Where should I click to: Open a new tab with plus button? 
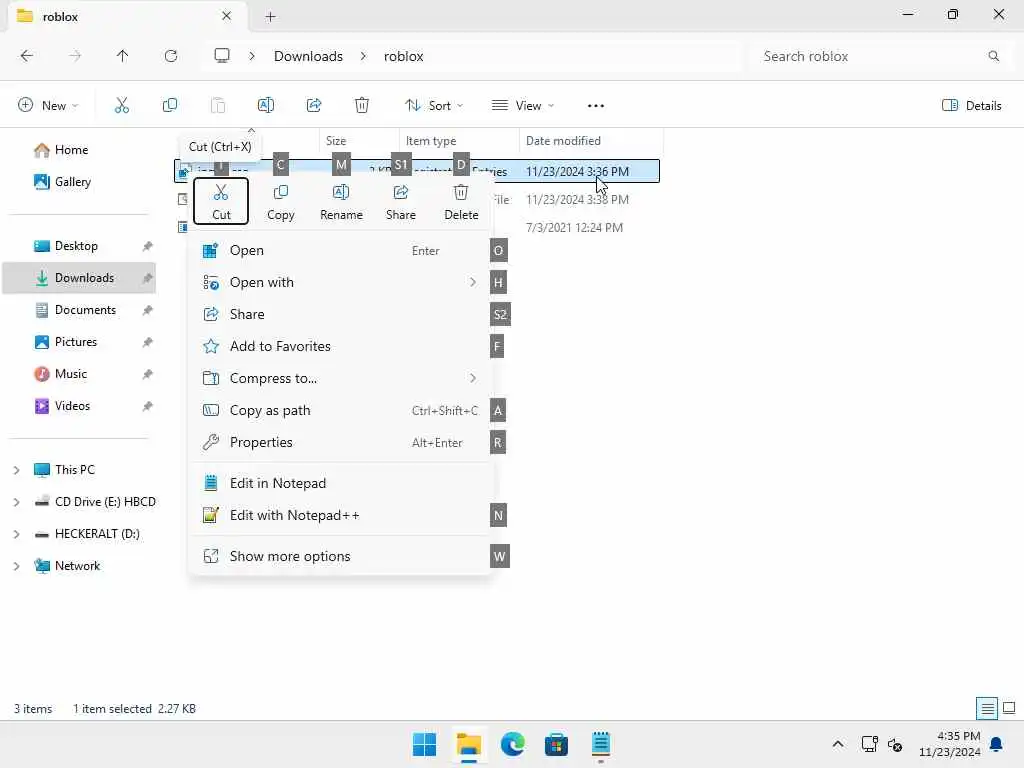pyautogui.click(x=270, y=16)
